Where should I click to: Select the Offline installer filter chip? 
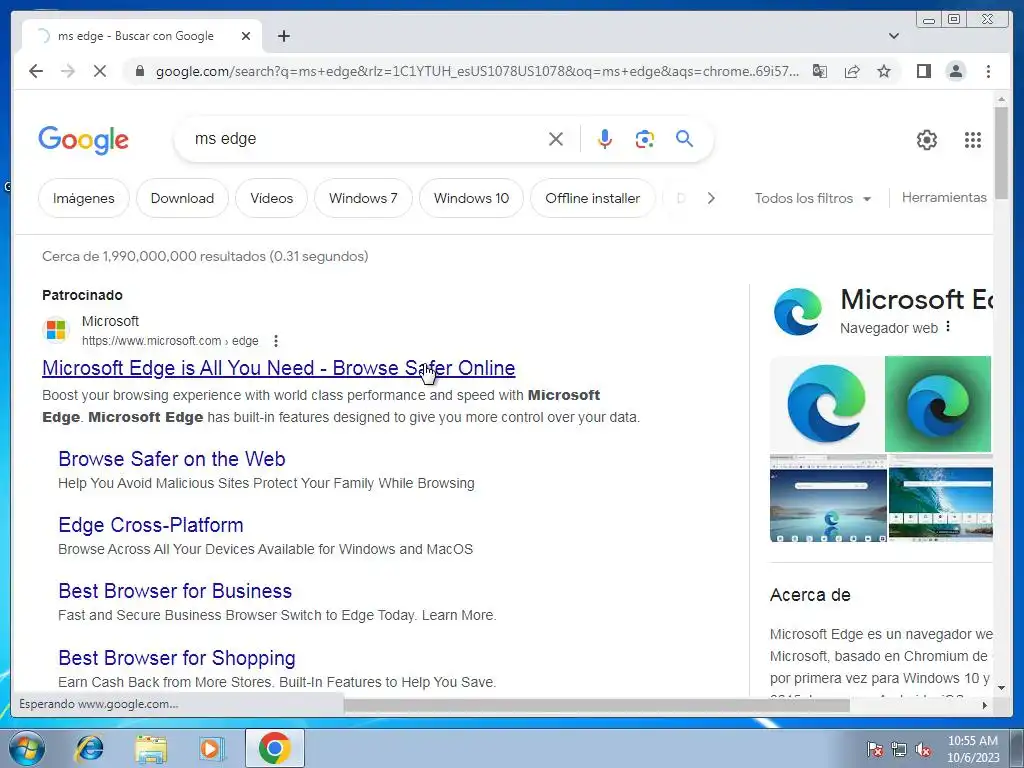592,199
